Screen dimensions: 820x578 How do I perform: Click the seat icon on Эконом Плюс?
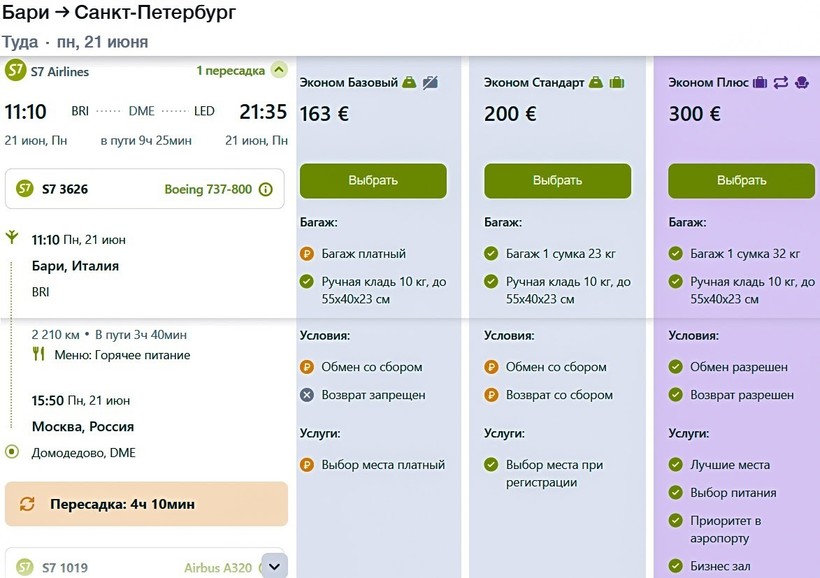click(x=801, y=83)
